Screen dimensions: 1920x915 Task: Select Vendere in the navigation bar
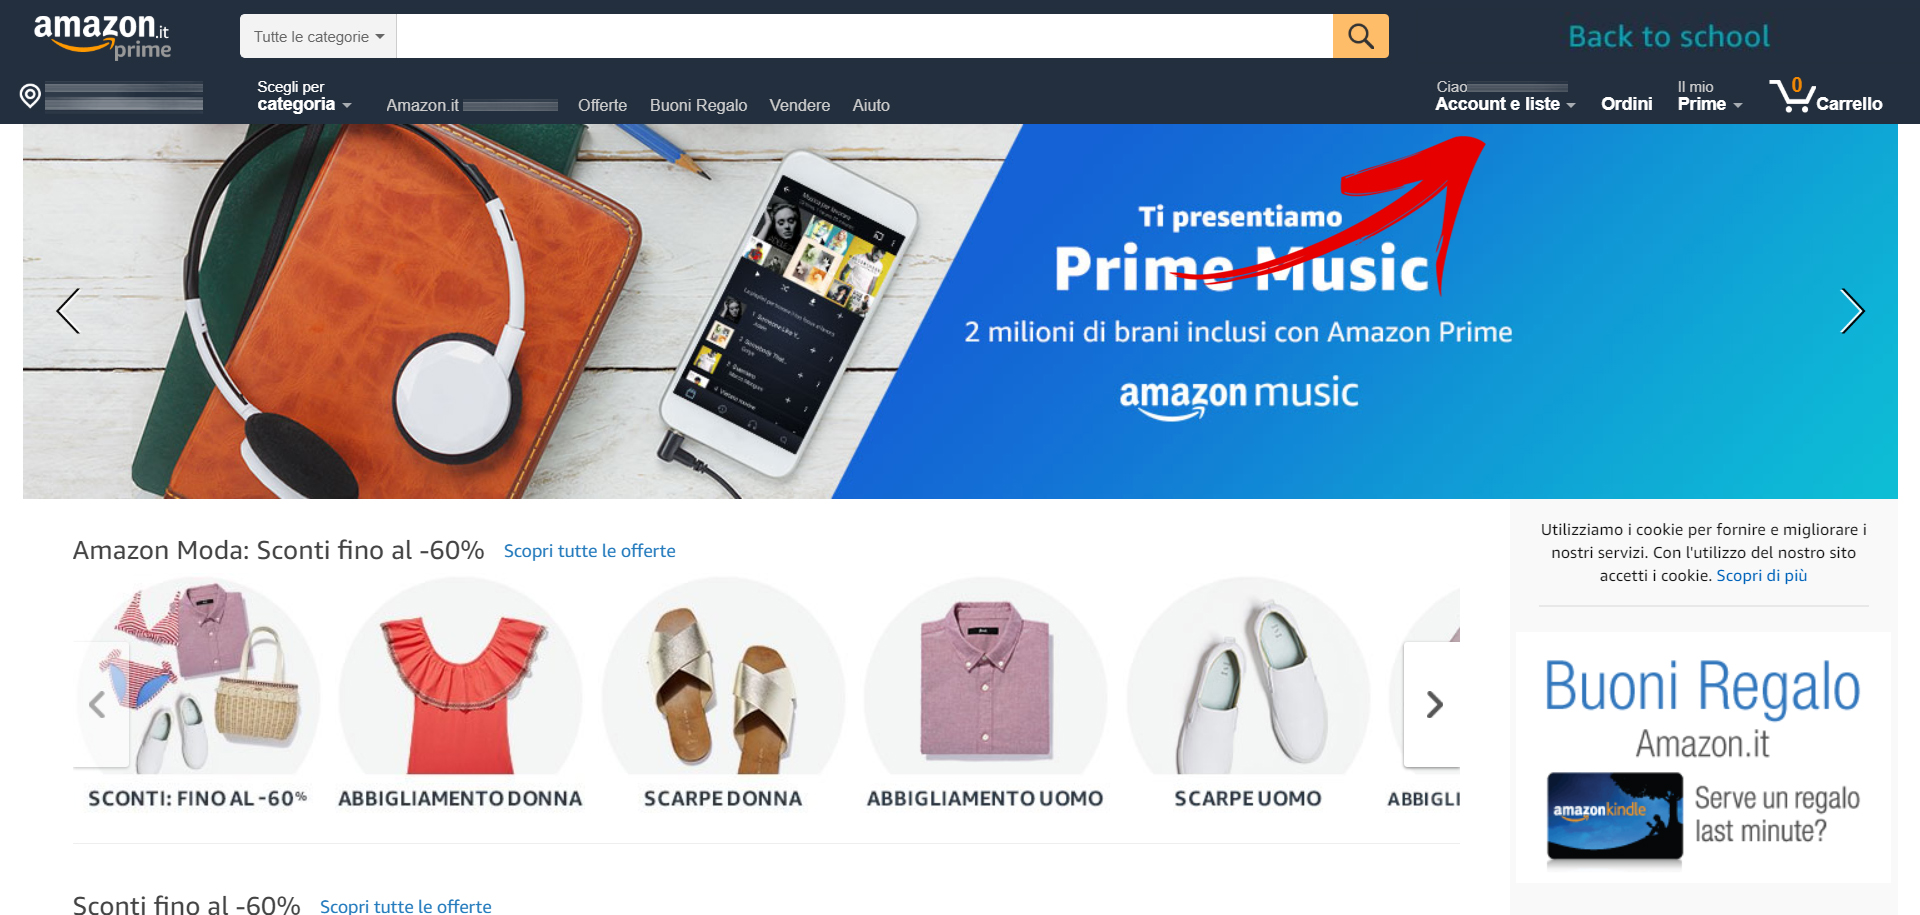pos(799,105)
